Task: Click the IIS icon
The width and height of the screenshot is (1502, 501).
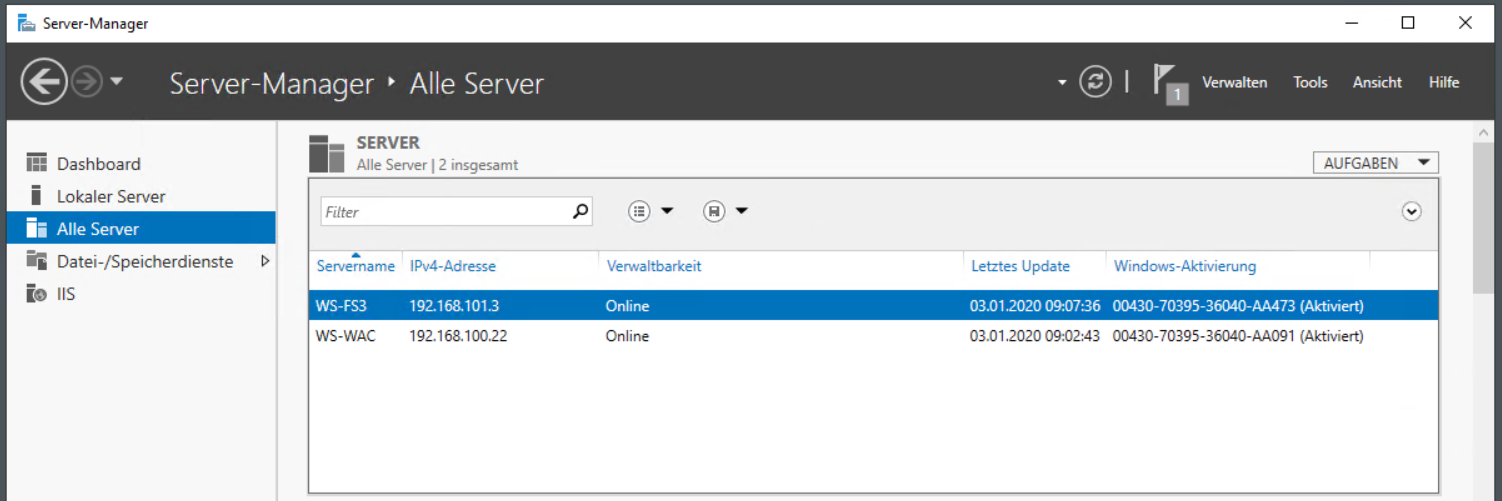Action: coord(37,294)
